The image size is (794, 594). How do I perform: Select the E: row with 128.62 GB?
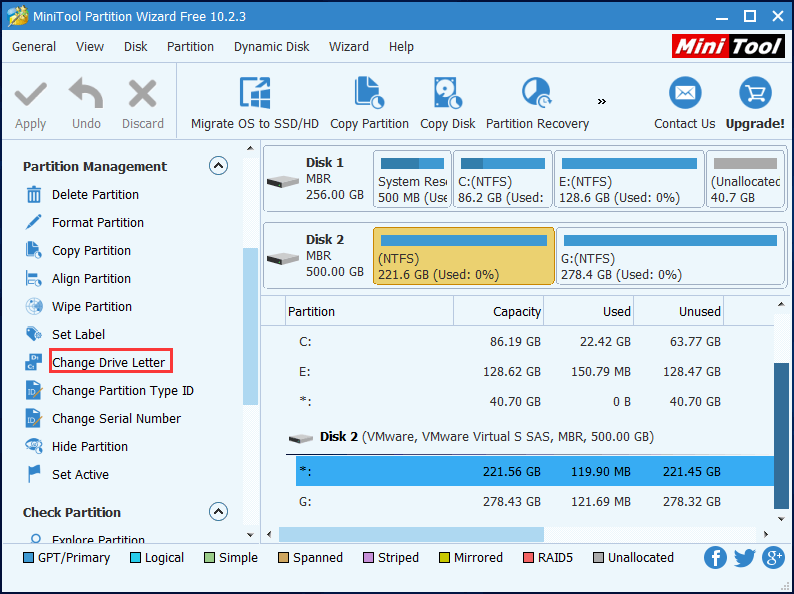coord(534,372)
